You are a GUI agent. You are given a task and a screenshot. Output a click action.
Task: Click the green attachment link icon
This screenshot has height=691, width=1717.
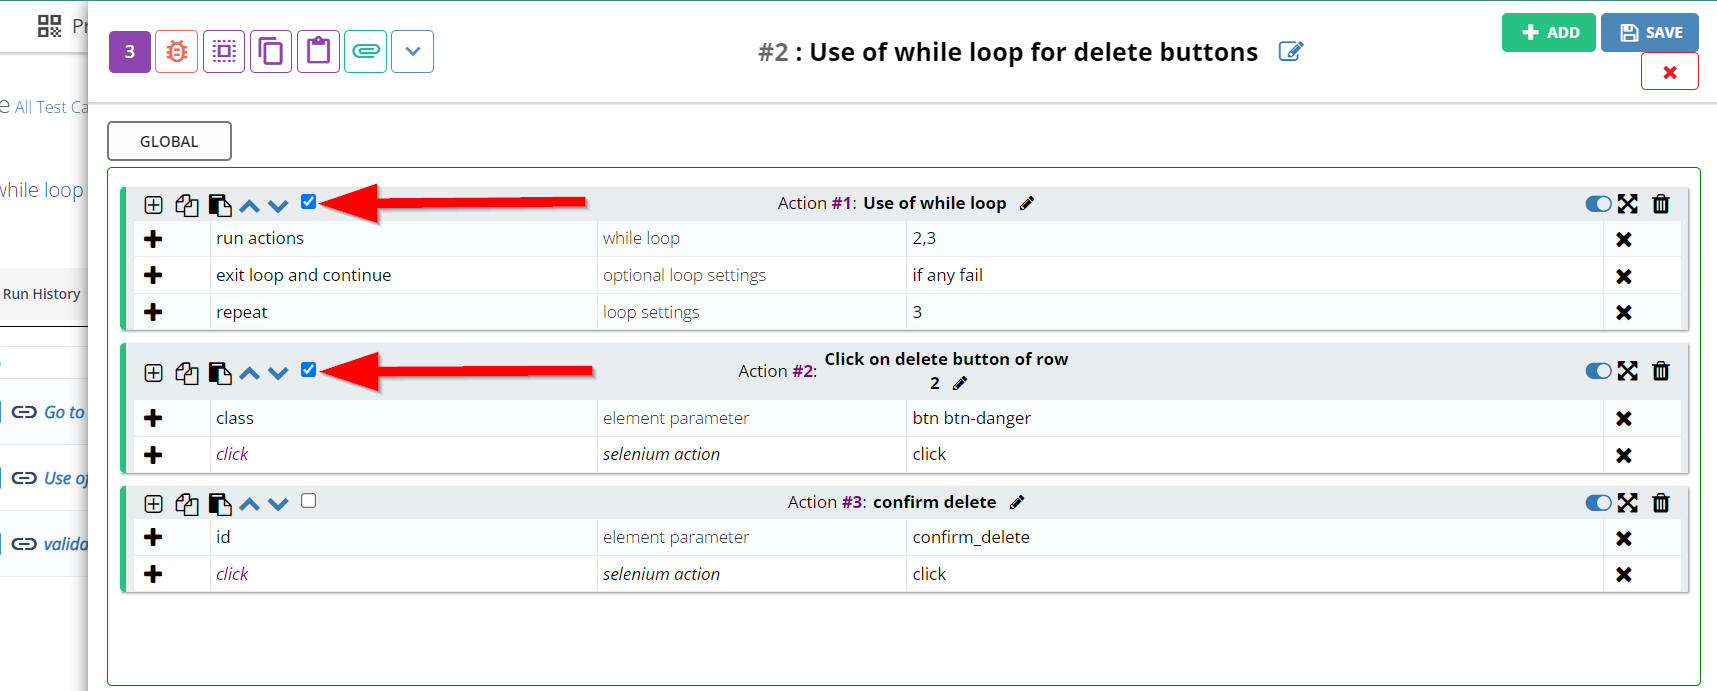tap(366, 52)
